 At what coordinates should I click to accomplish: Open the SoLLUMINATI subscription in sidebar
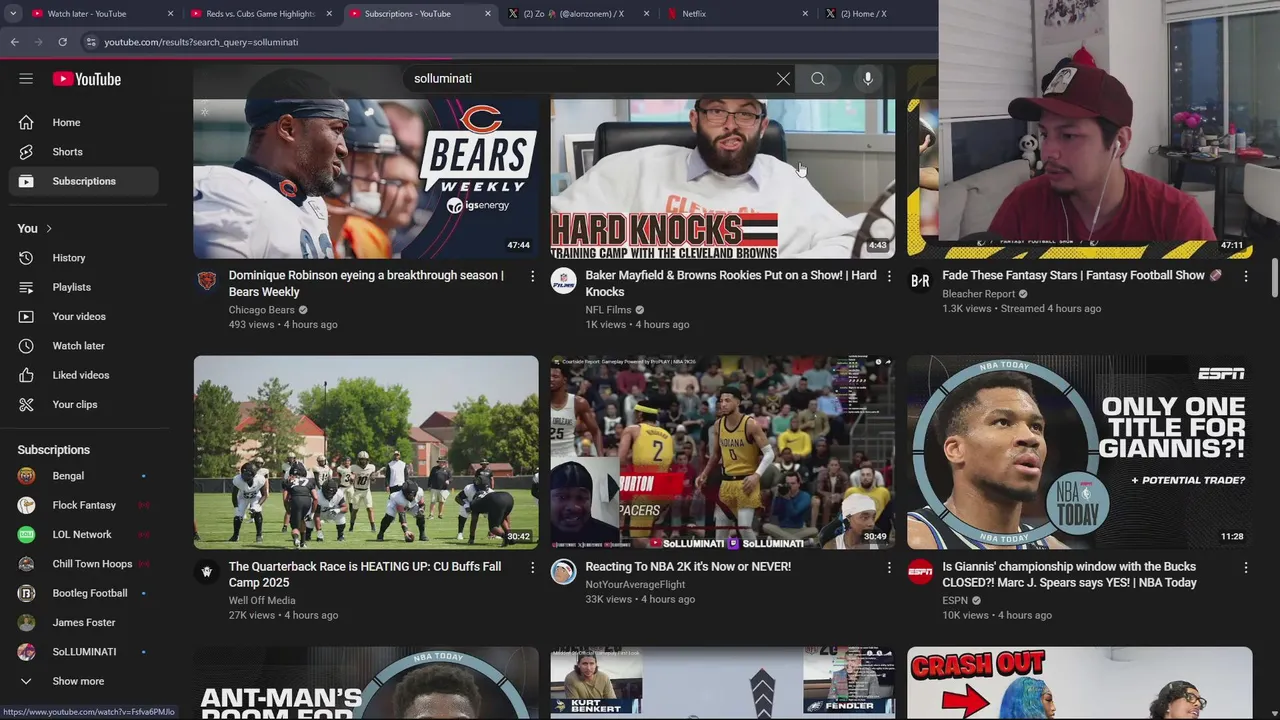pos(84,652)
